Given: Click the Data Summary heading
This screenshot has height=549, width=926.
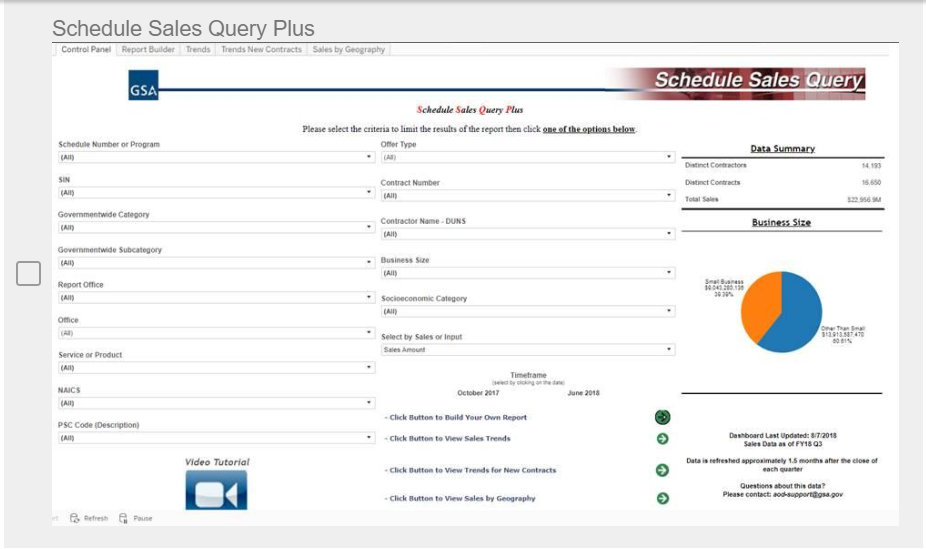Looking at the screenshot, I should 782,149.
